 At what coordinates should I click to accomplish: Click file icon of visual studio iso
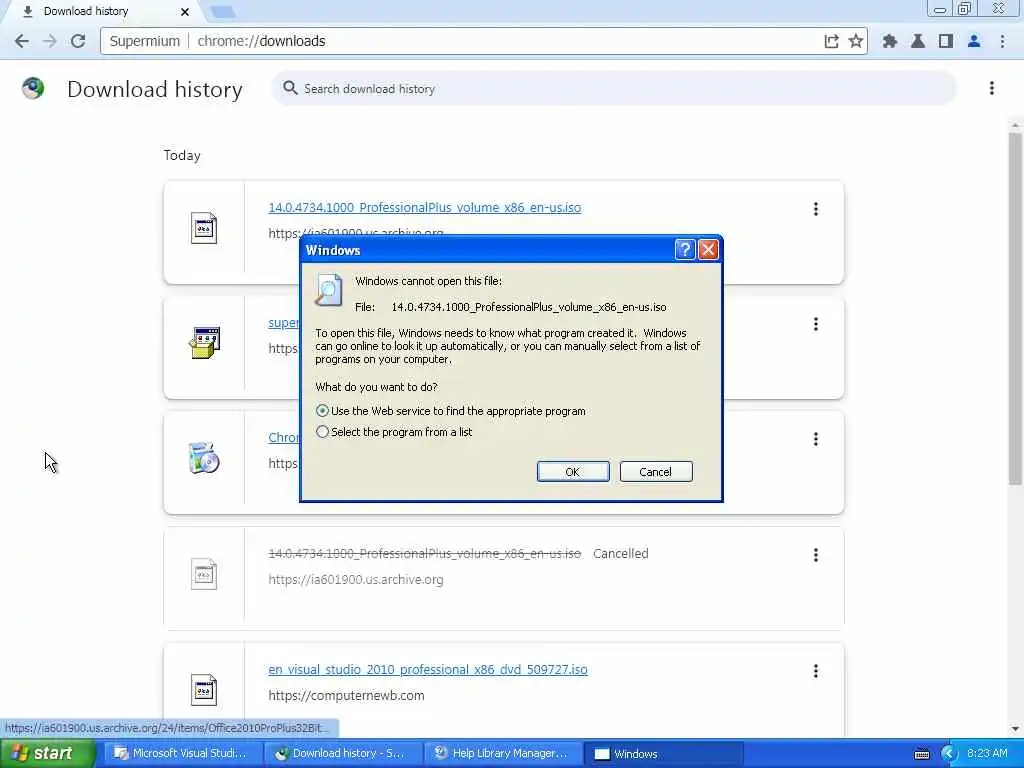[204, 690]
